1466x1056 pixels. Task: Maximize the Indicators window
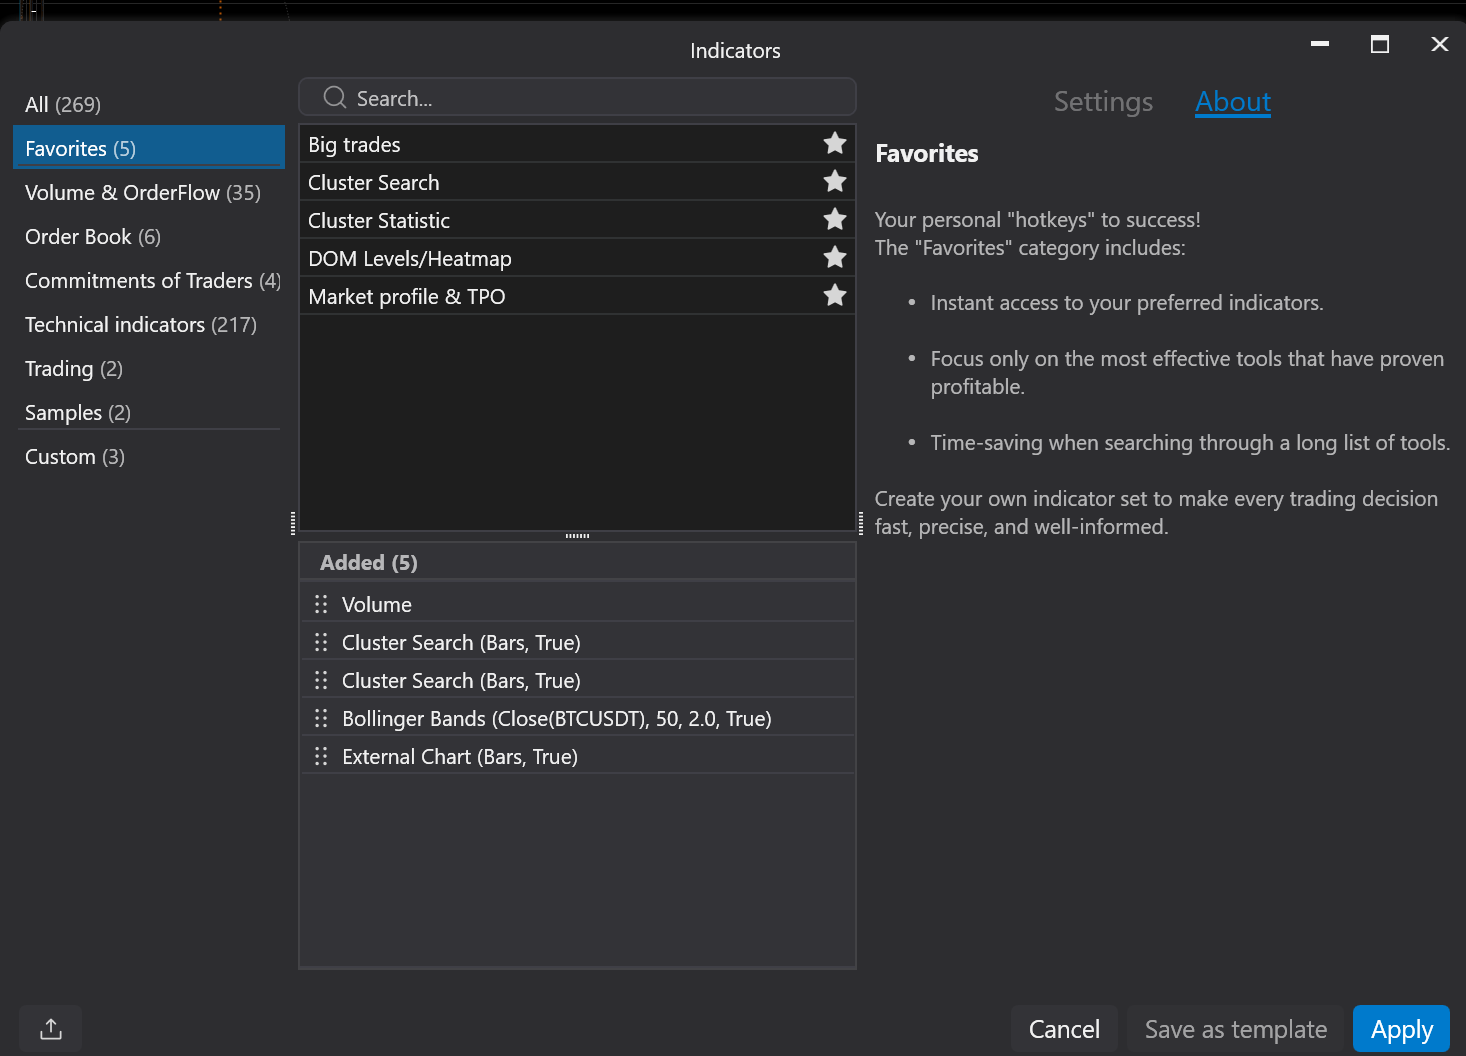[1379, 44]
